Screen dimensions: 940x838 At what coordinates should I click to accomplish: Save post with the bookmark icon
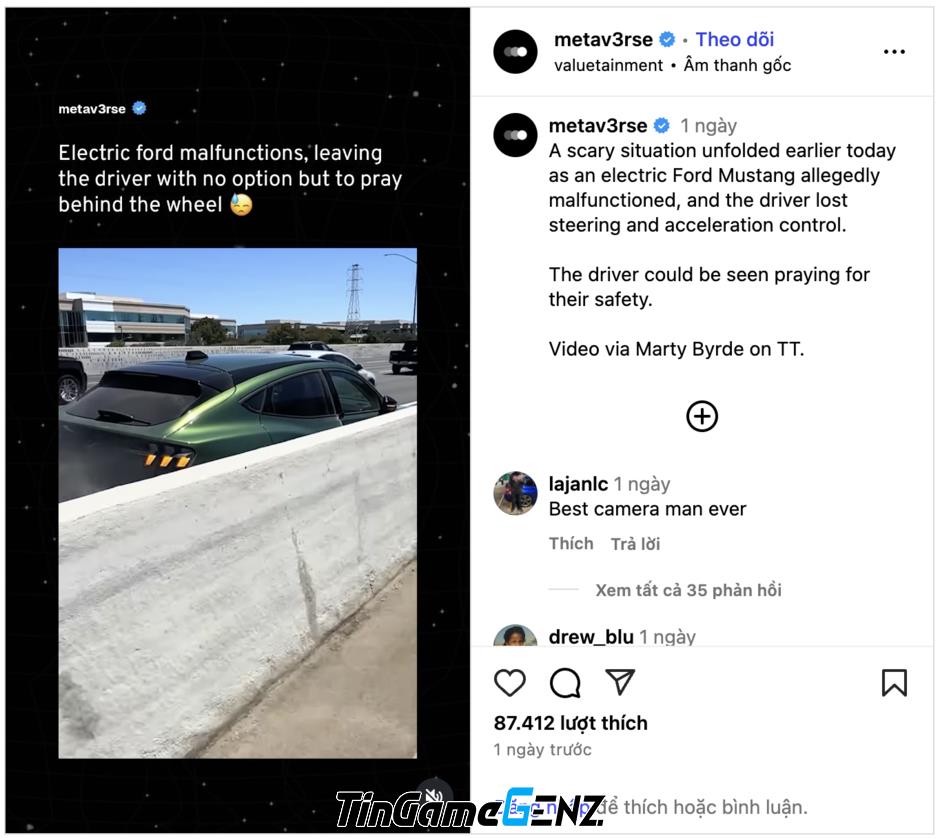click(894, 682)
